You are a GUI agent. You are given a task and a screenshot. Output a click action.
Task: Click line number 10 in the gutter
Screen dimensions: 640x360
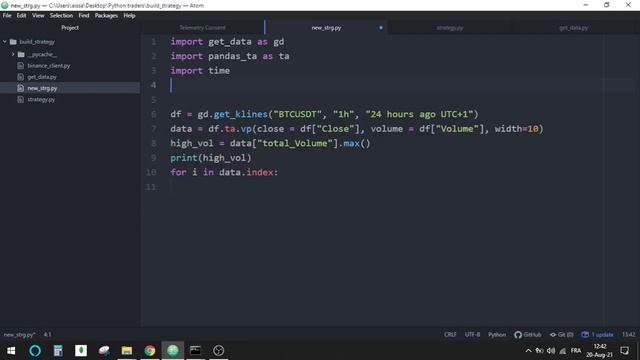coord(151,172)
